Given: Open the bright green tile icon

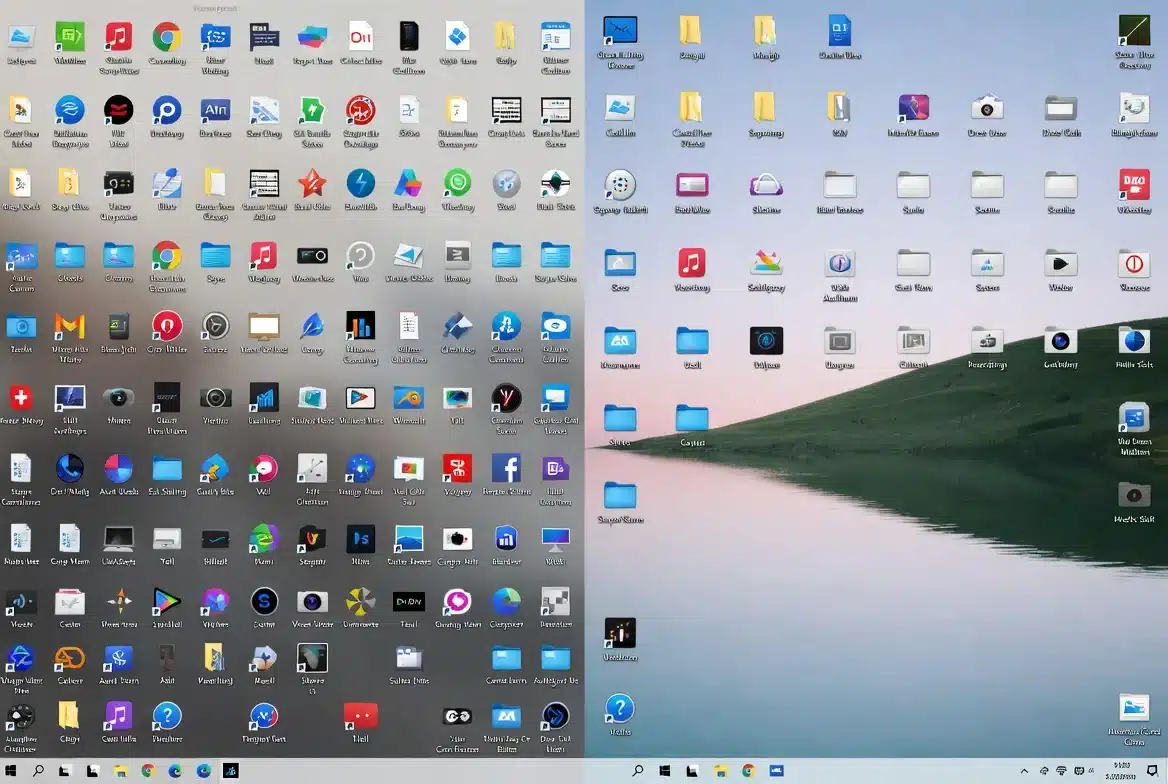Looking at the screenshot, I should tap(69, 37).
